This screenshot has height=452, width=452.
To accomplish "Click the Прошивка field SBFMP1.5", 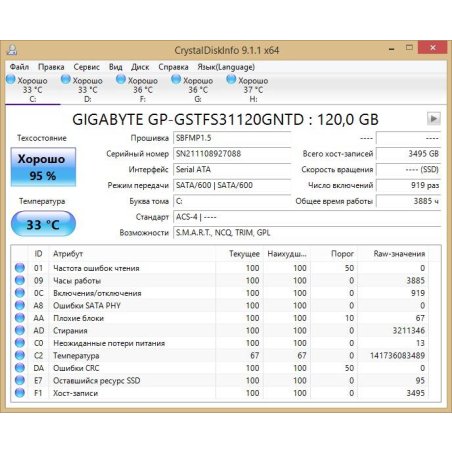I will tap(232, 138).
